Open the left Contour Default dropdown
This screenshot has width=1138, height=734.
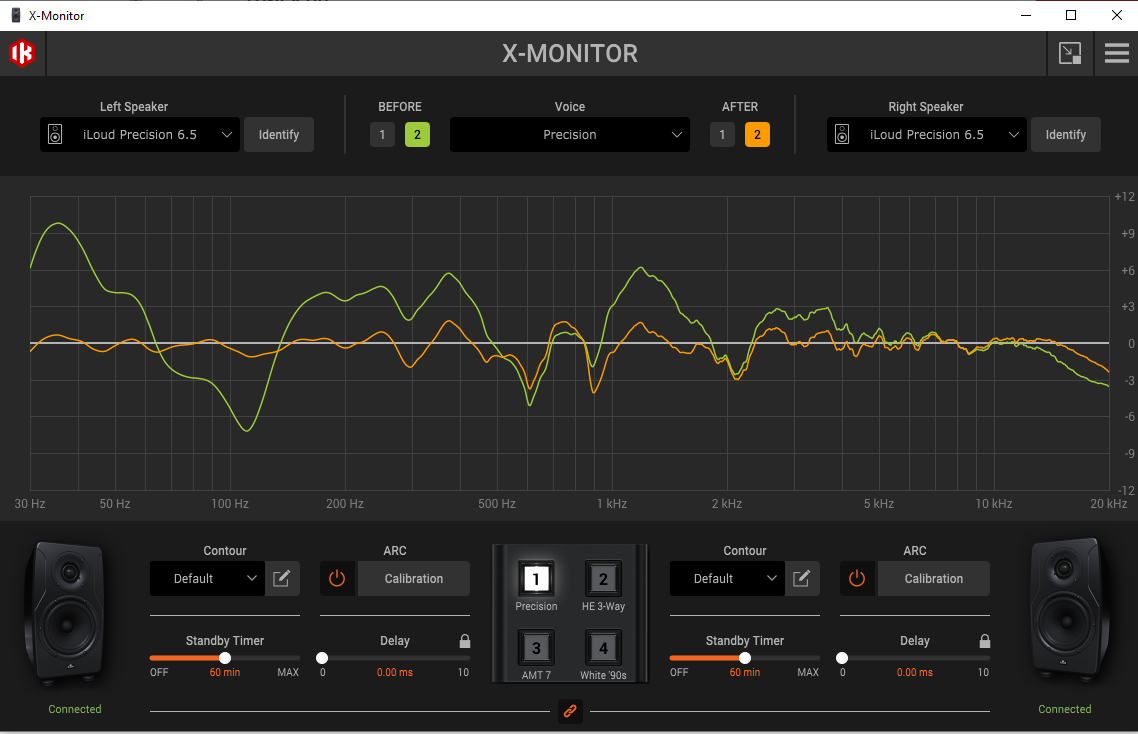(208, 579)
